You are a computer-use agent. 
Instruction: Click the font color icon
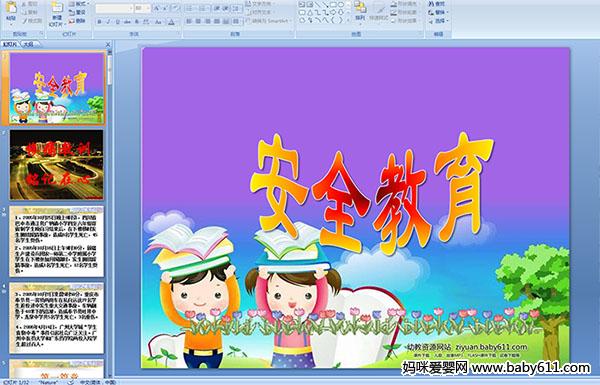click(171, 22)
